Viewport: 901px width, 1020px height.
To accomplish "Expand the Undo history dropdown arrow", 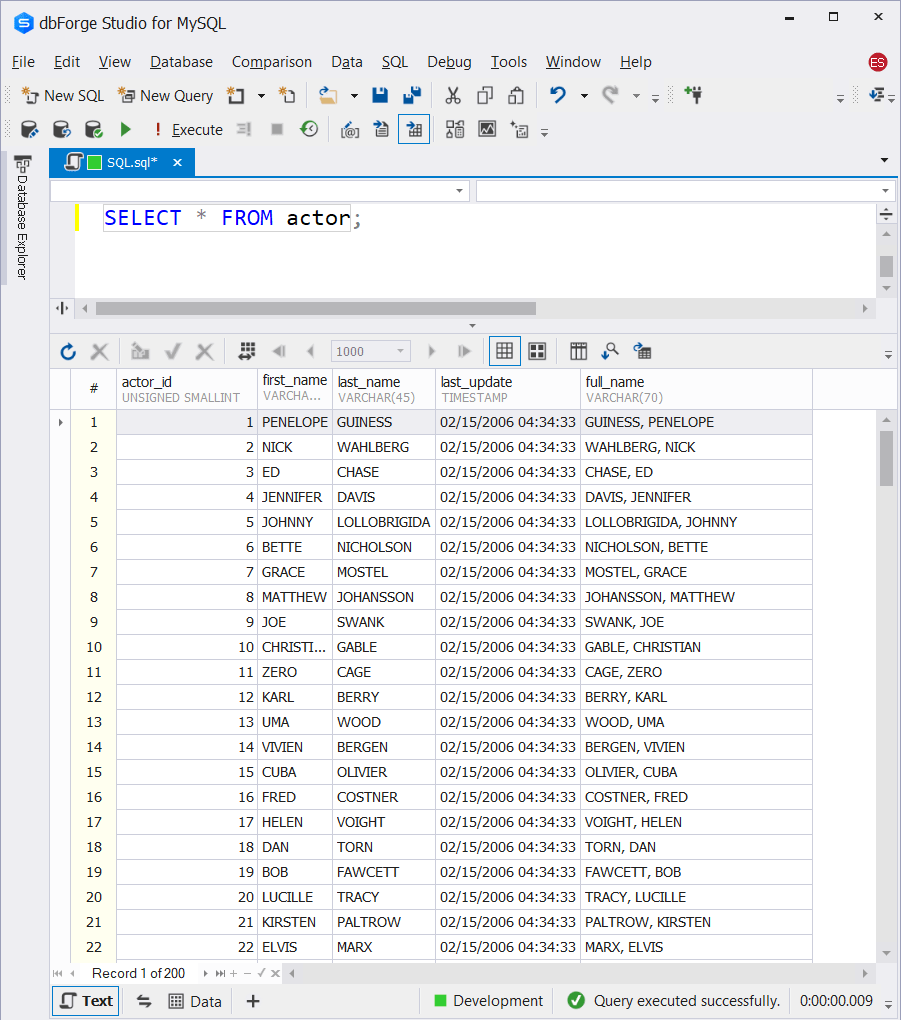I will (584, 96).
